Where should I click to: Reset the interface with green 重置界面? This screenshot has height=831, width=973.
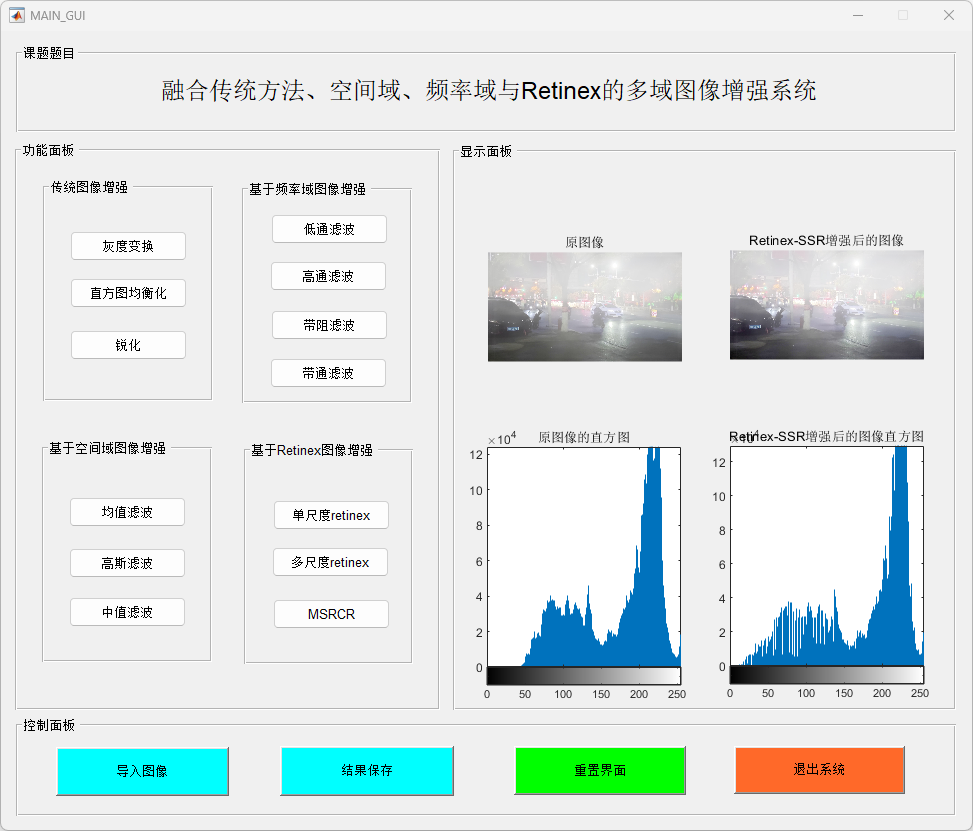[x=600, y=770]
